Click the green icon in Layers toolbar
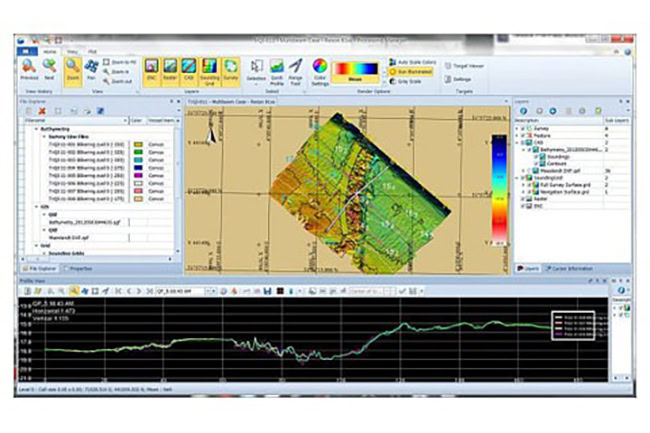This screenshot has width=650, height=433. (x=598, y=111)
